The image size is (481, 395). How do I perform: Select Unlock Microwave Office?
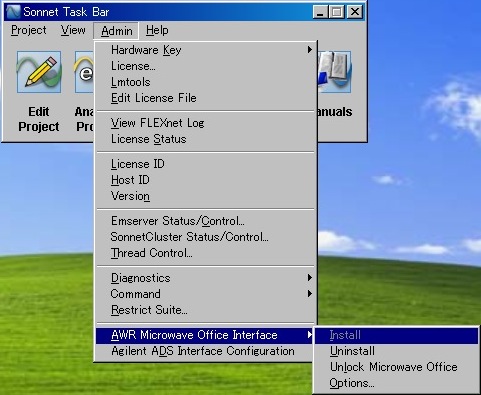(x=396, y=367)
